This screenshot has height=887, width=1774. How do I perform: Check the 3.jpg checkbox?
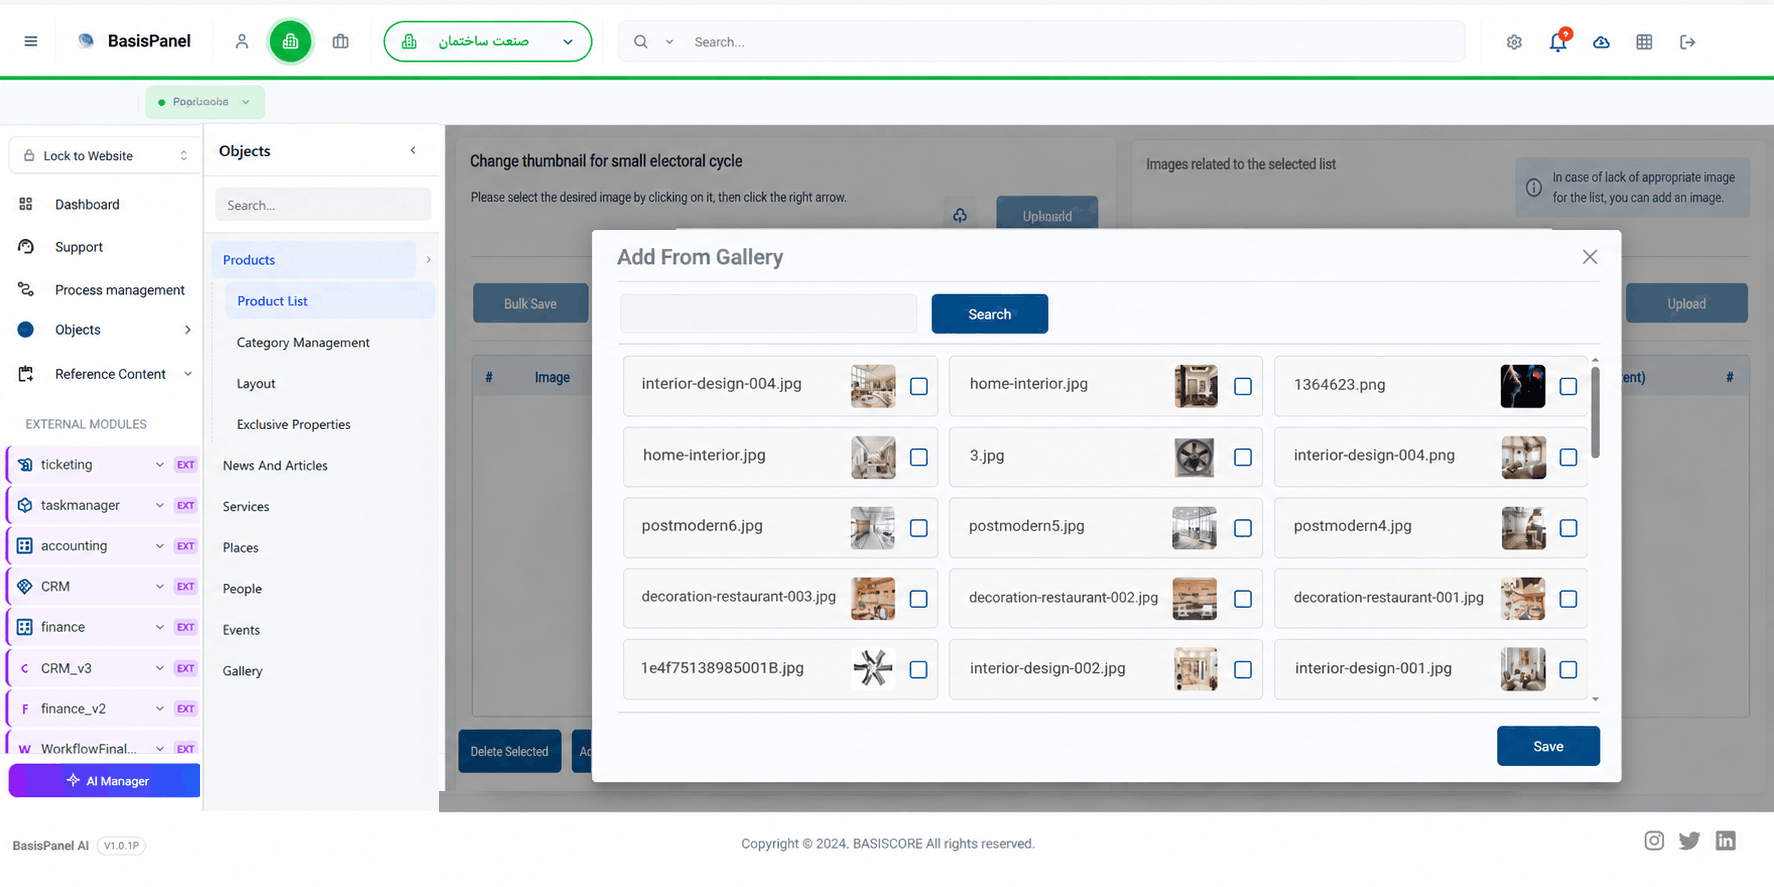point(1243,457)
